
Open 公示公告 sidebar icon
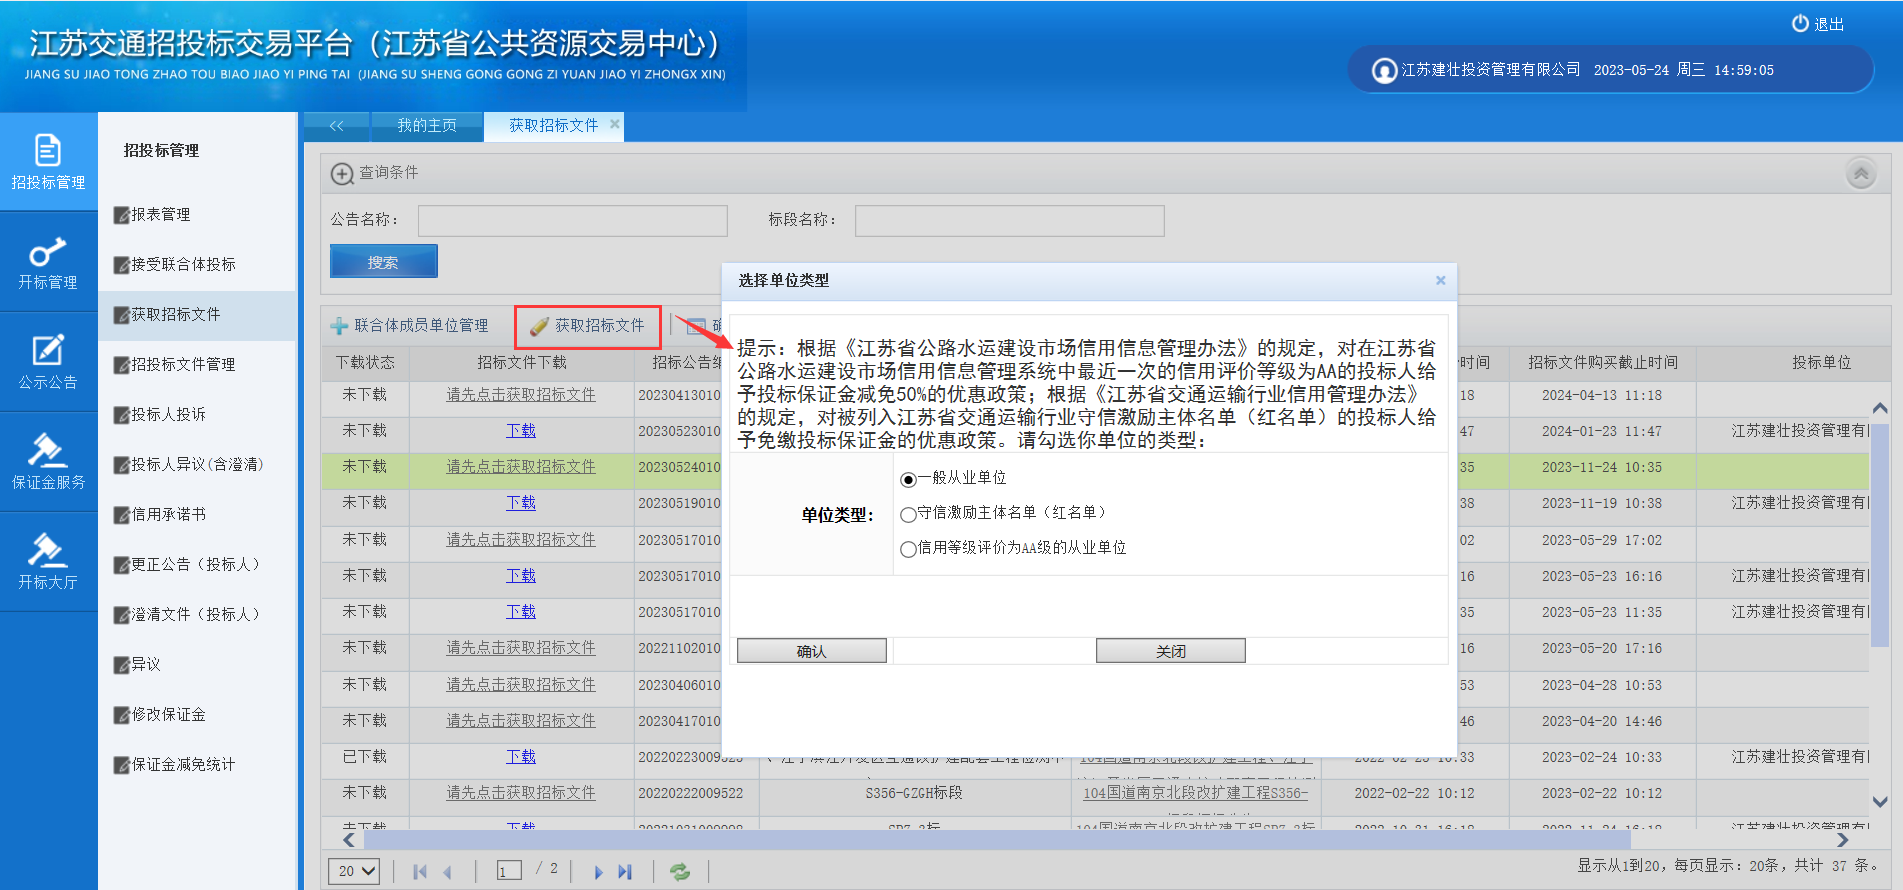48,362
